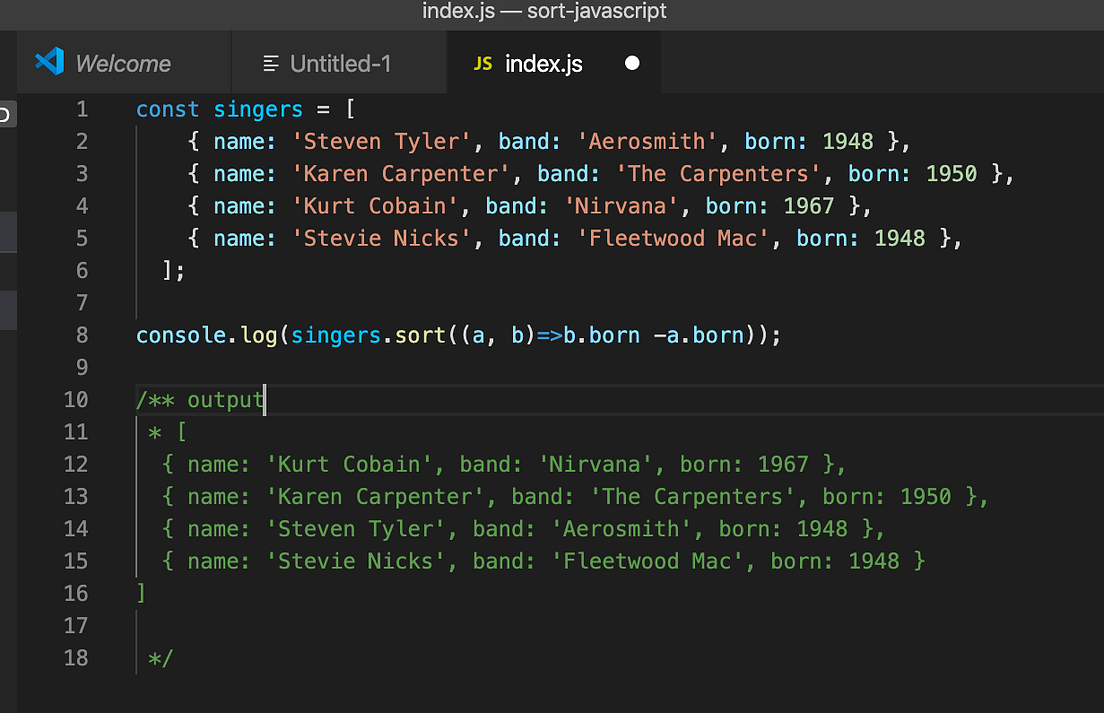Click the /** output comment on line 10
1104x713 pixels.
point(199,399)
